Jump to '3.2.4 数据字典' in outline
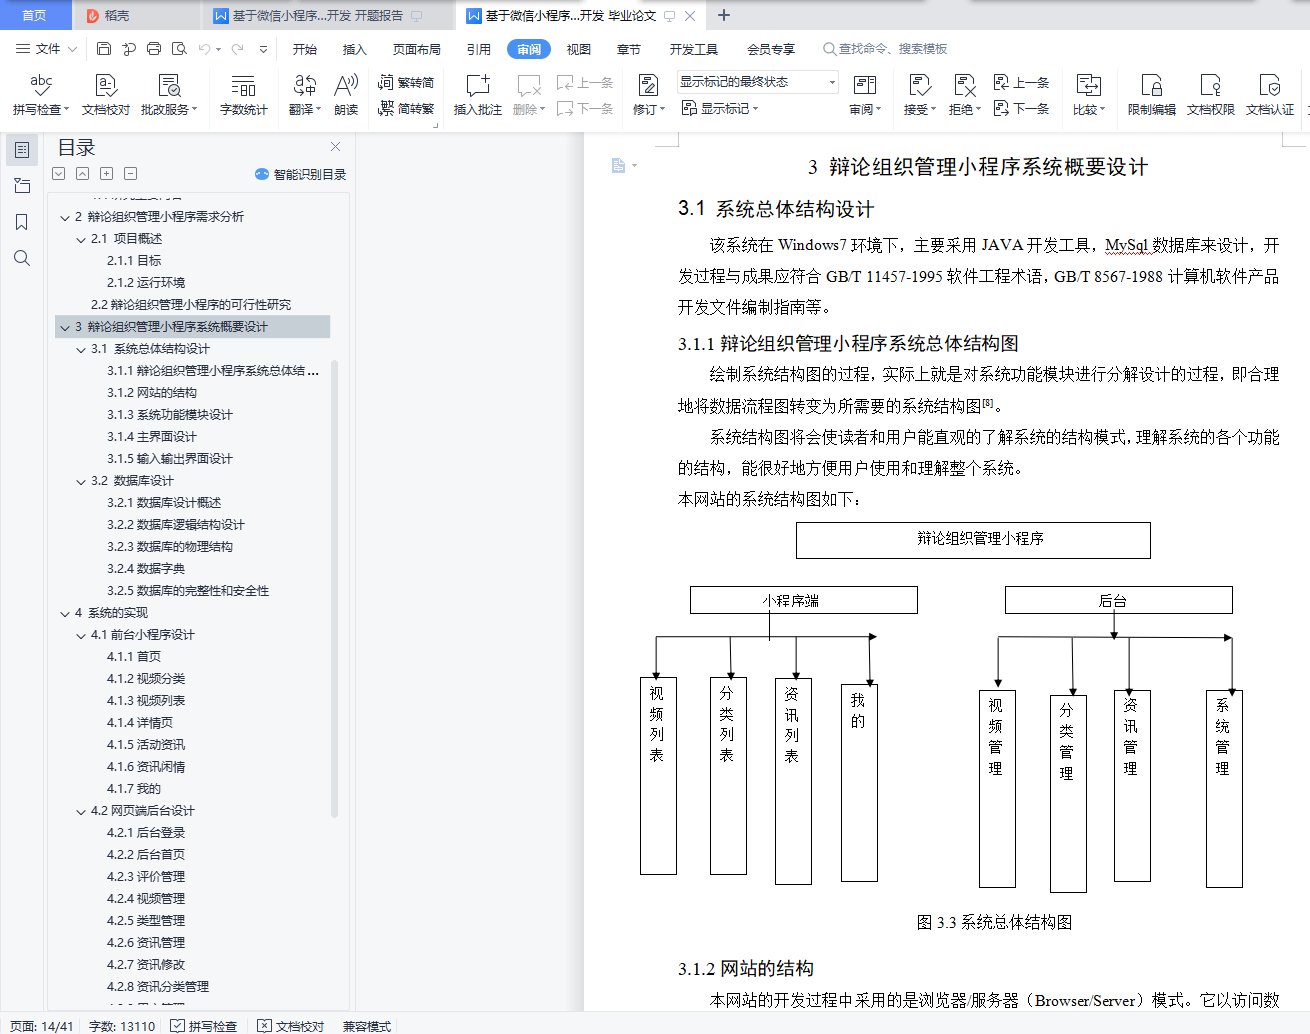The width and height of the screenshot is (1310, 1034). coord(146,569)
